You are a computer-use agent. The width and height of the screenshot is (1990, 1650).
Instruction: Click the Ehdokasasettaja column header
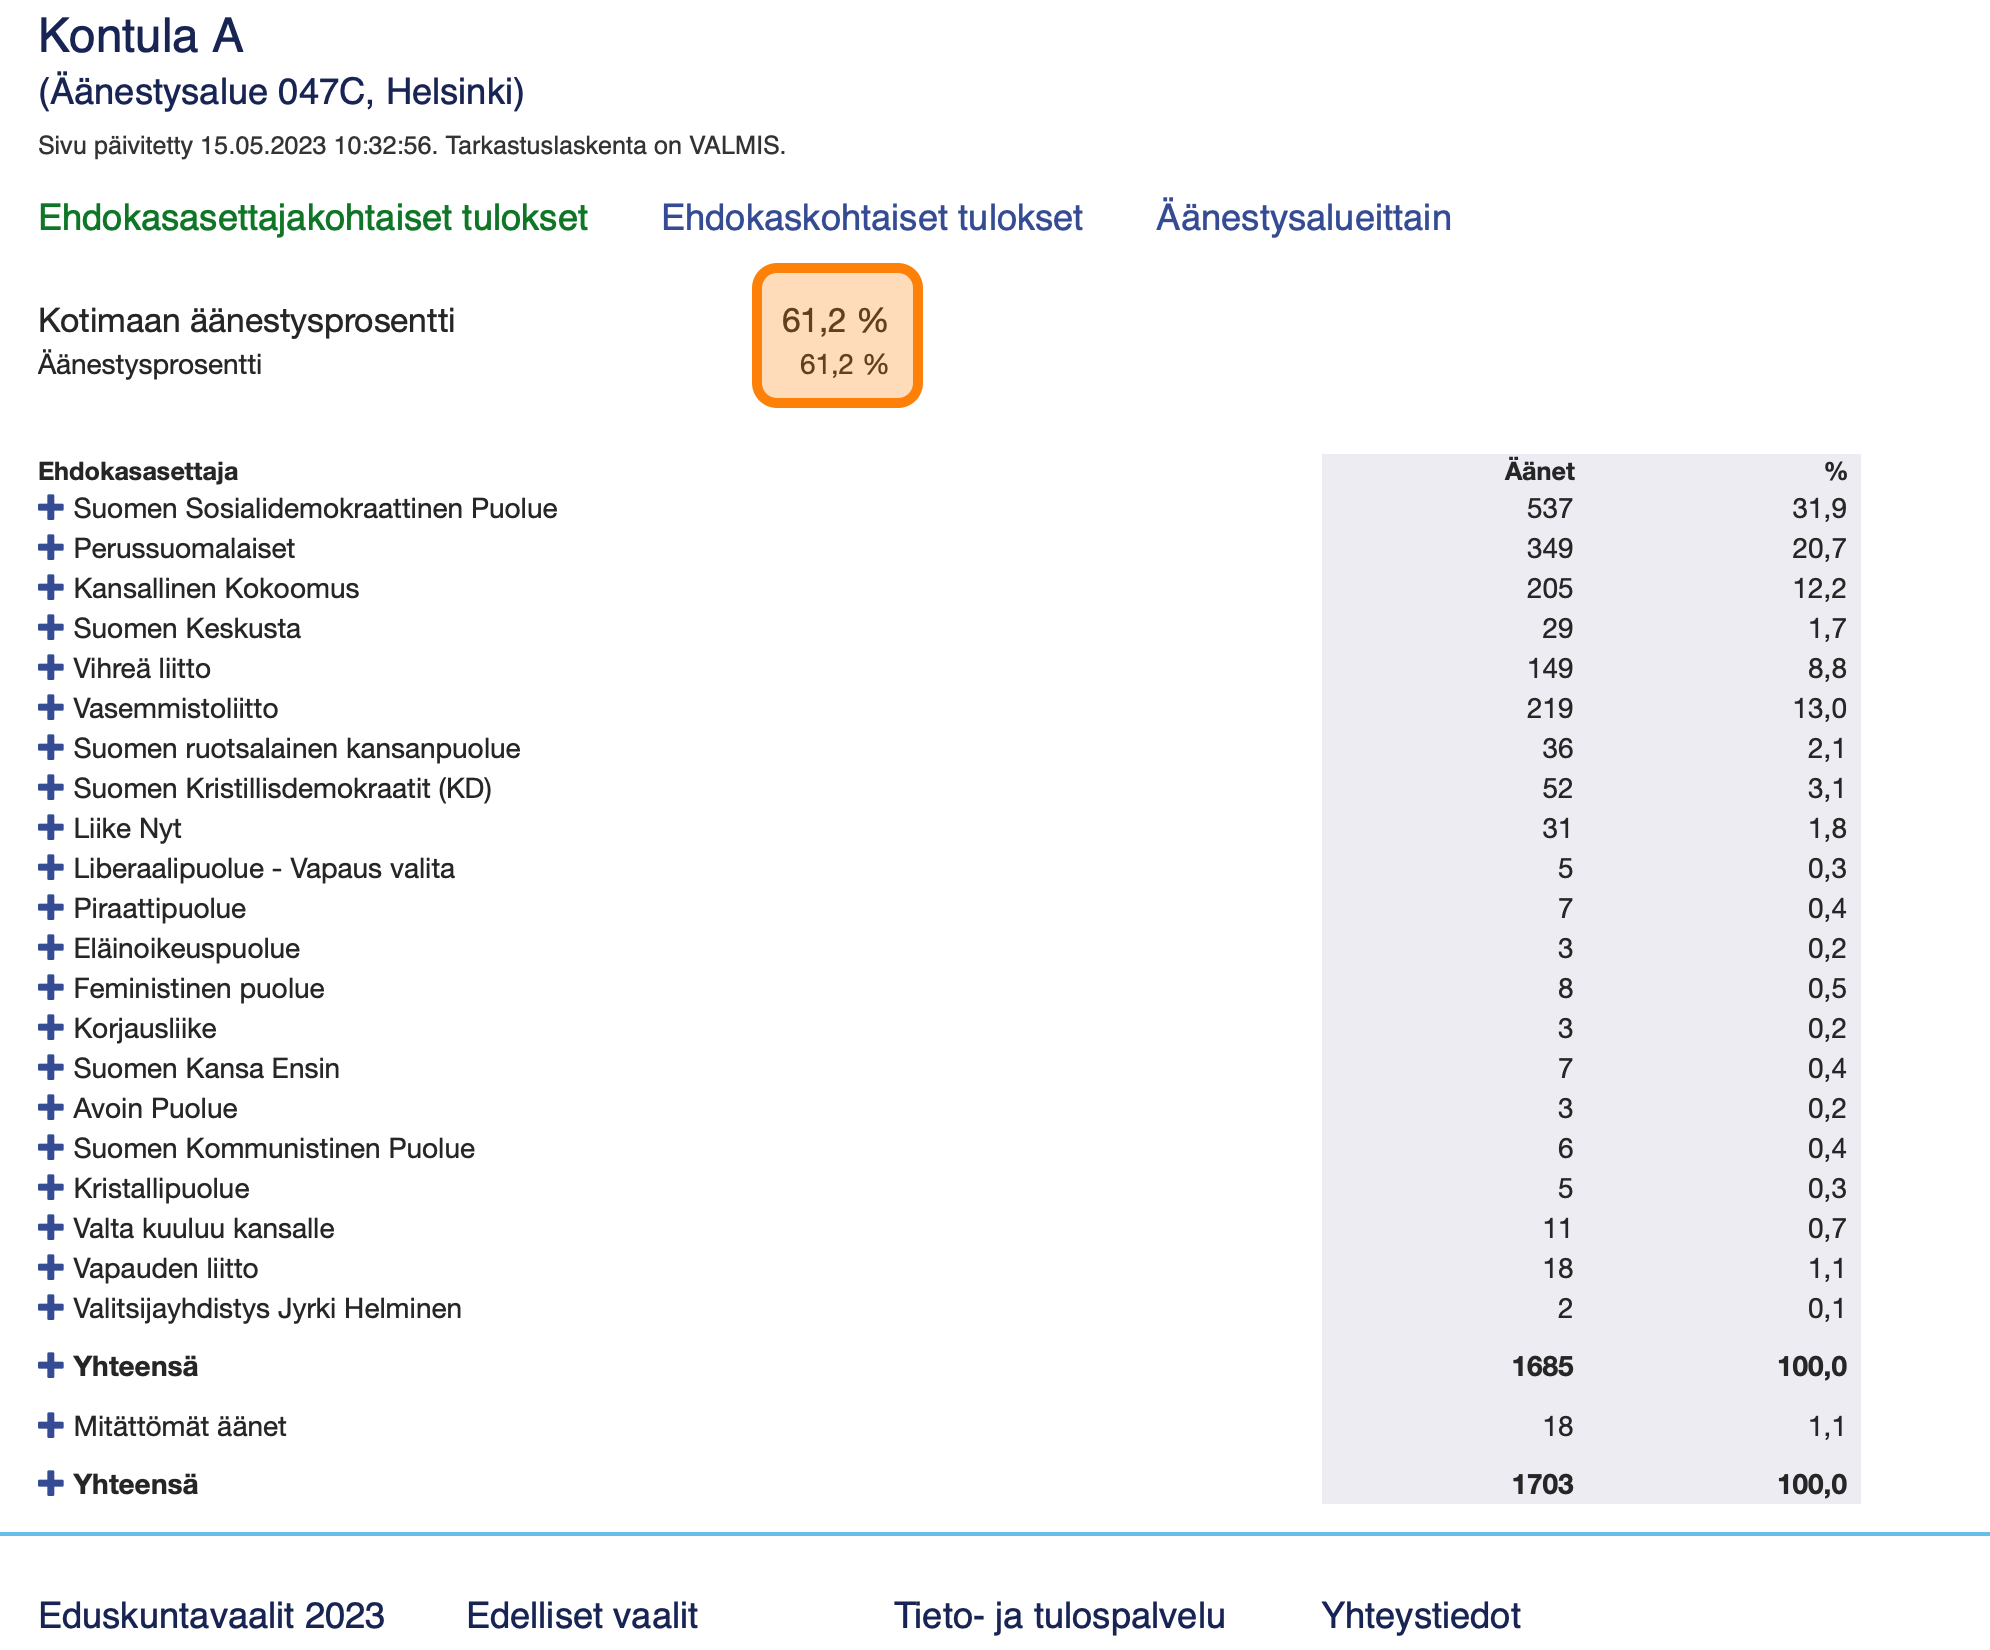point(138,471)
